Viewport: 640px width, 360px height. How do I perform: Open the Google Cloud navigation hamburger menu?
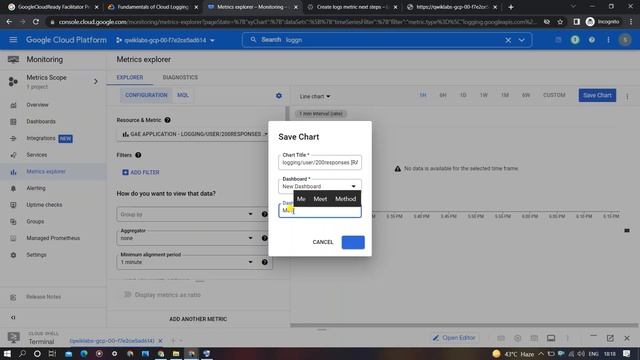(13, 40)
